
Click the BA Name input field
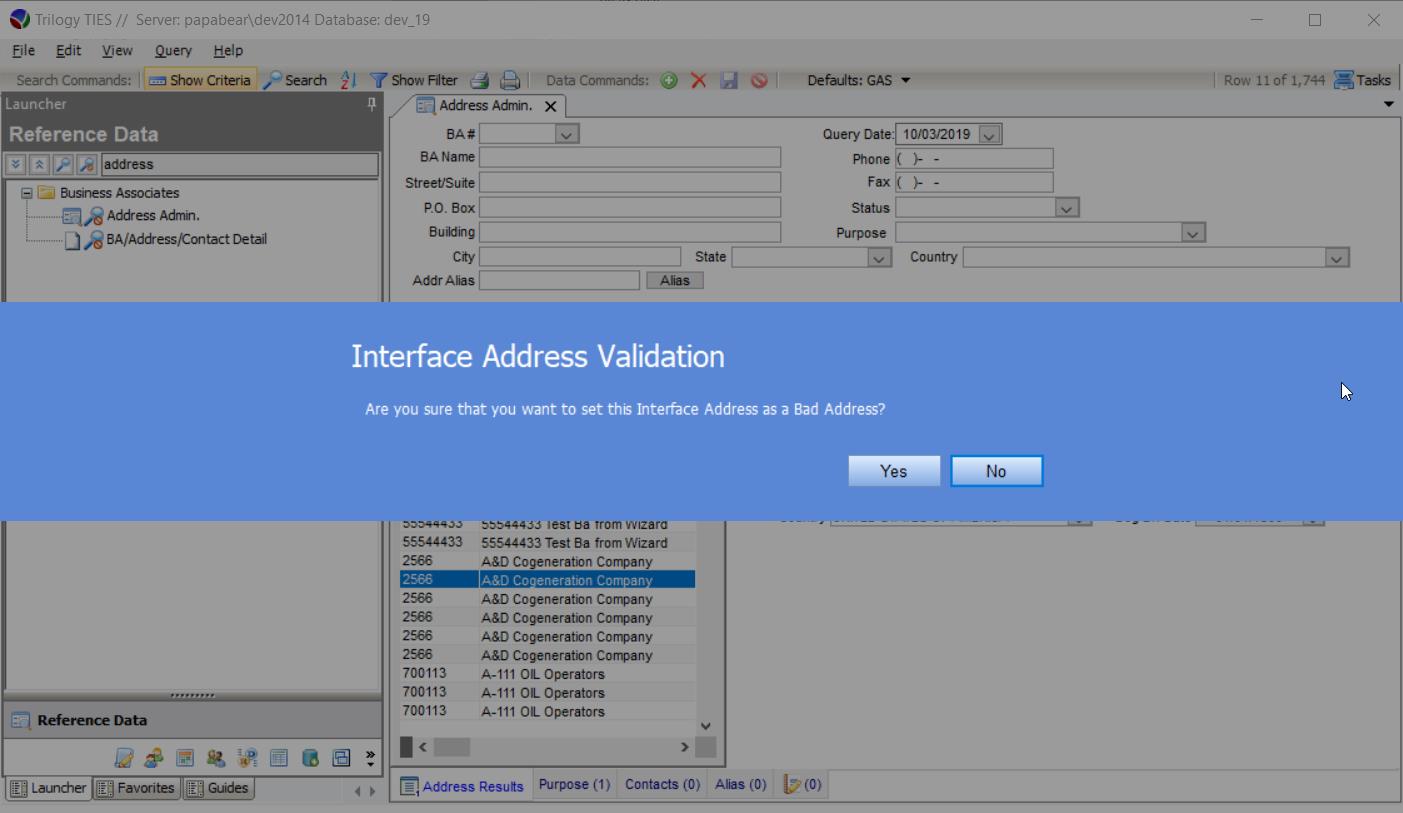pyautogui.click(x=630, y=158)
